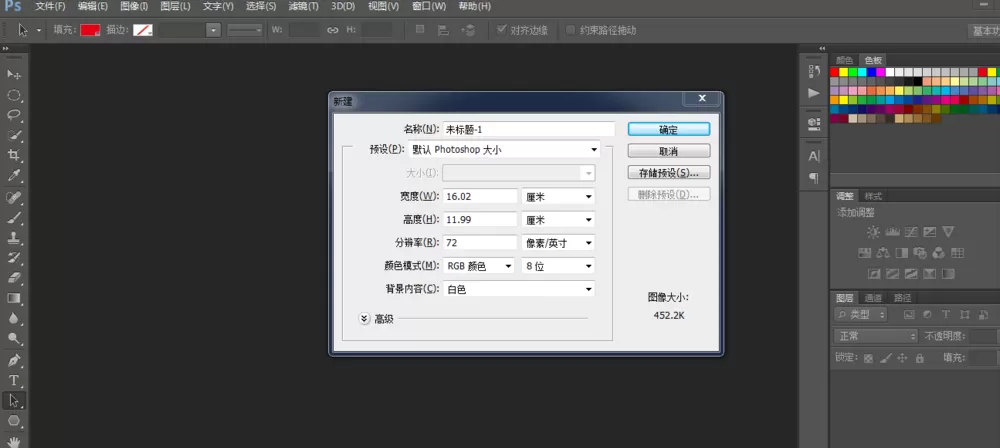
Task: Select the Move tool
Action: pos(13,75)
